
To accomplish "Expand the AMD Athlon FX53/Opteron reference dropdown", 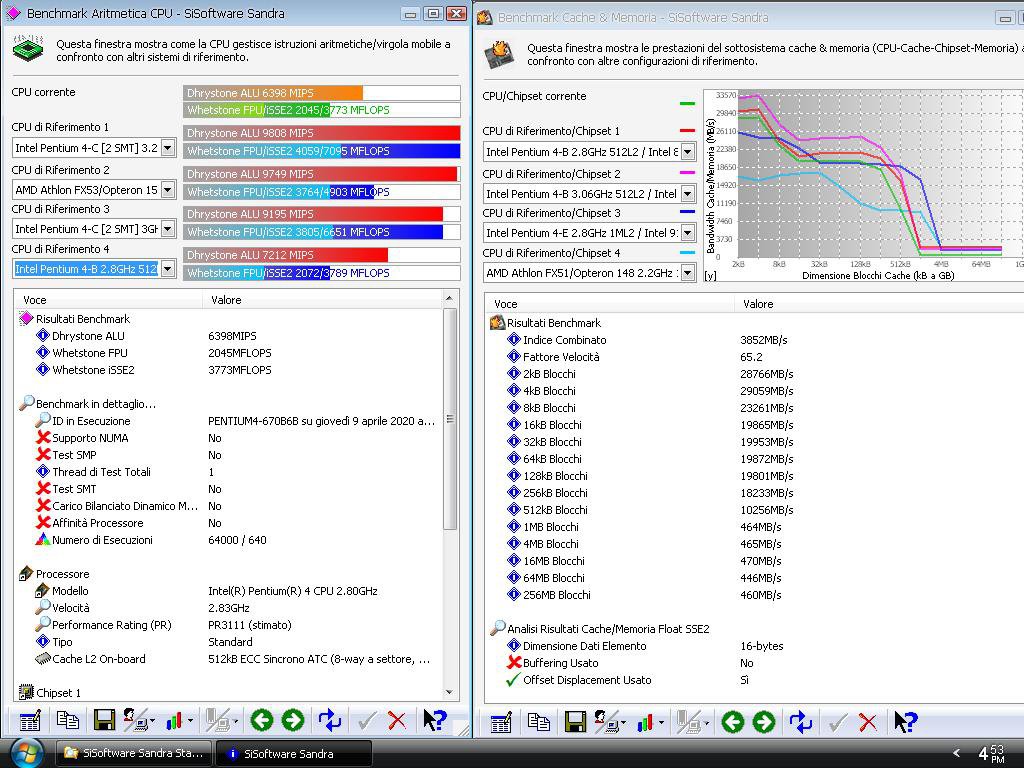I will [x=167, y=190].
